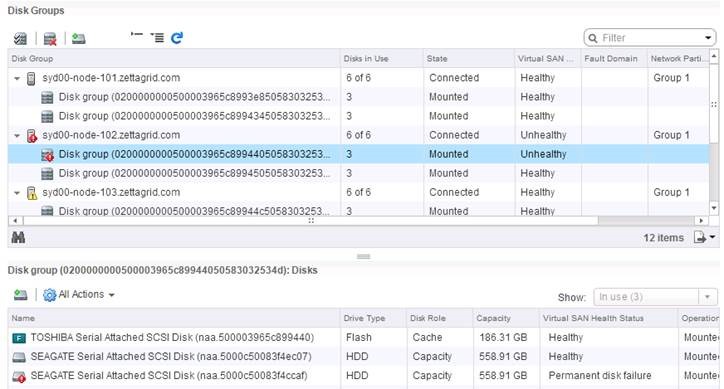Select host syd00-node-103.zettagrid.com

tap(111, 193)
